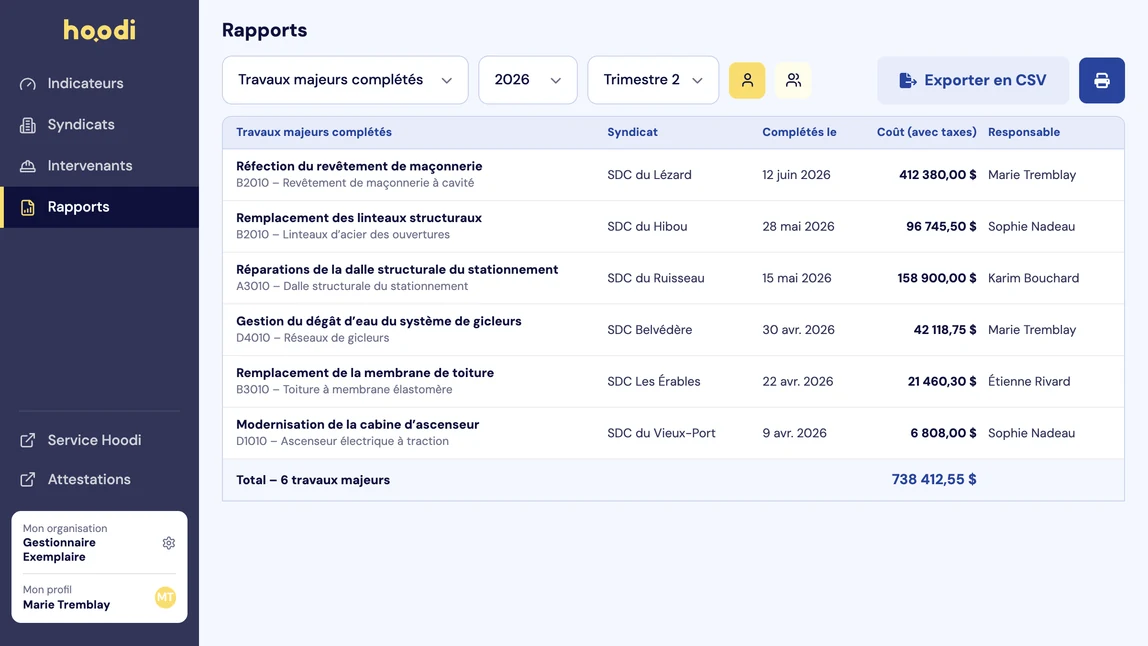The height and width of the screenshot is (646, 1148).
Task: Open the Travaux majeurs complétés dropdown
Action: [345, 80]
